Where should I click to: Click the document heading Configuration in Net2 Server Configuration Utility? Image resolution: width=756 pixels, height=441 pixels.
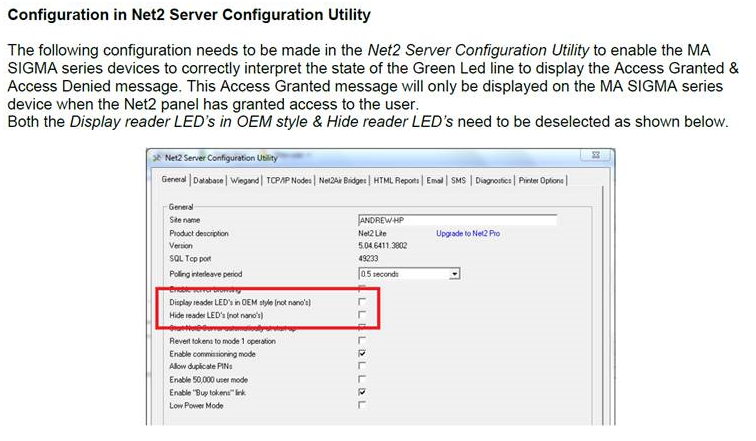pos(189,14)
